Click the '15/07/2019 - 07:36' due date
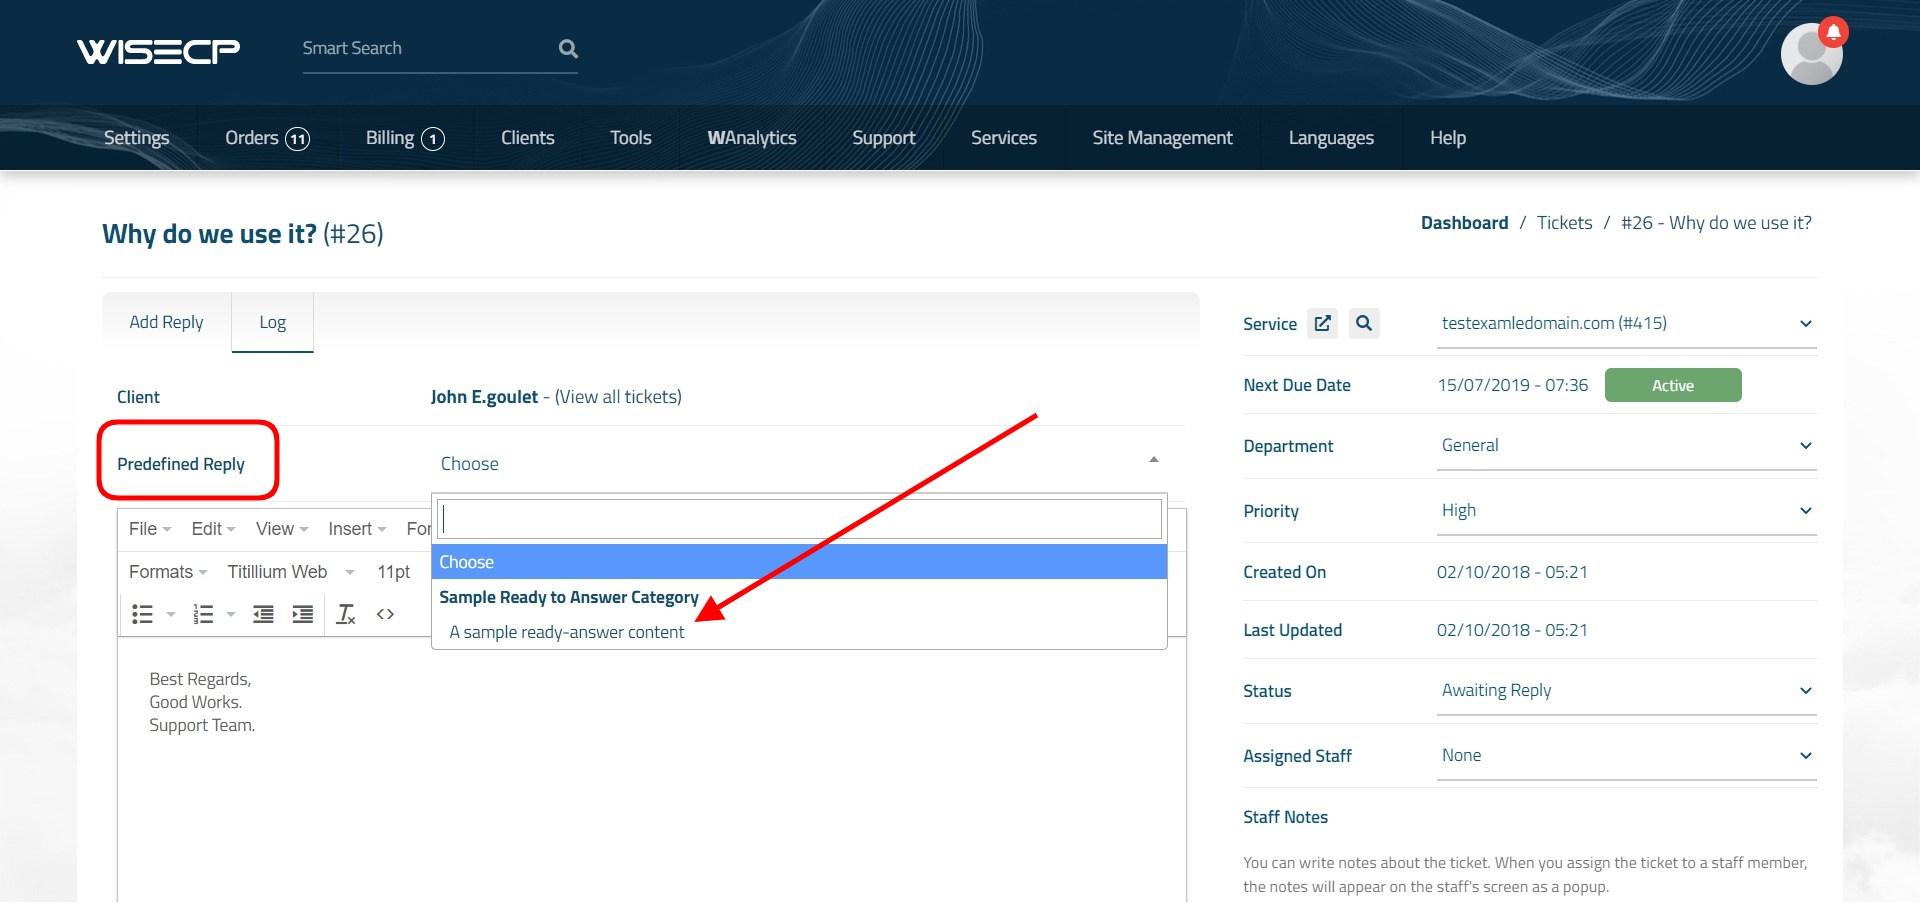The image size is (1920, 903). click(x=1513, y=385)
